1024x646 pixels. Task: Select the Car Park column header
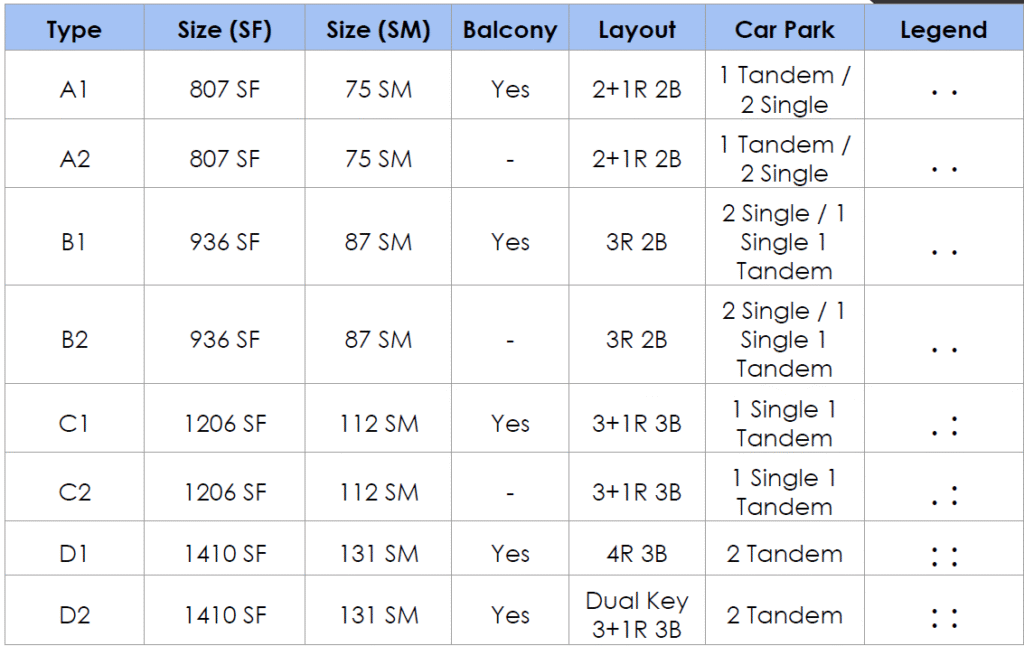(x=784, y=30)
